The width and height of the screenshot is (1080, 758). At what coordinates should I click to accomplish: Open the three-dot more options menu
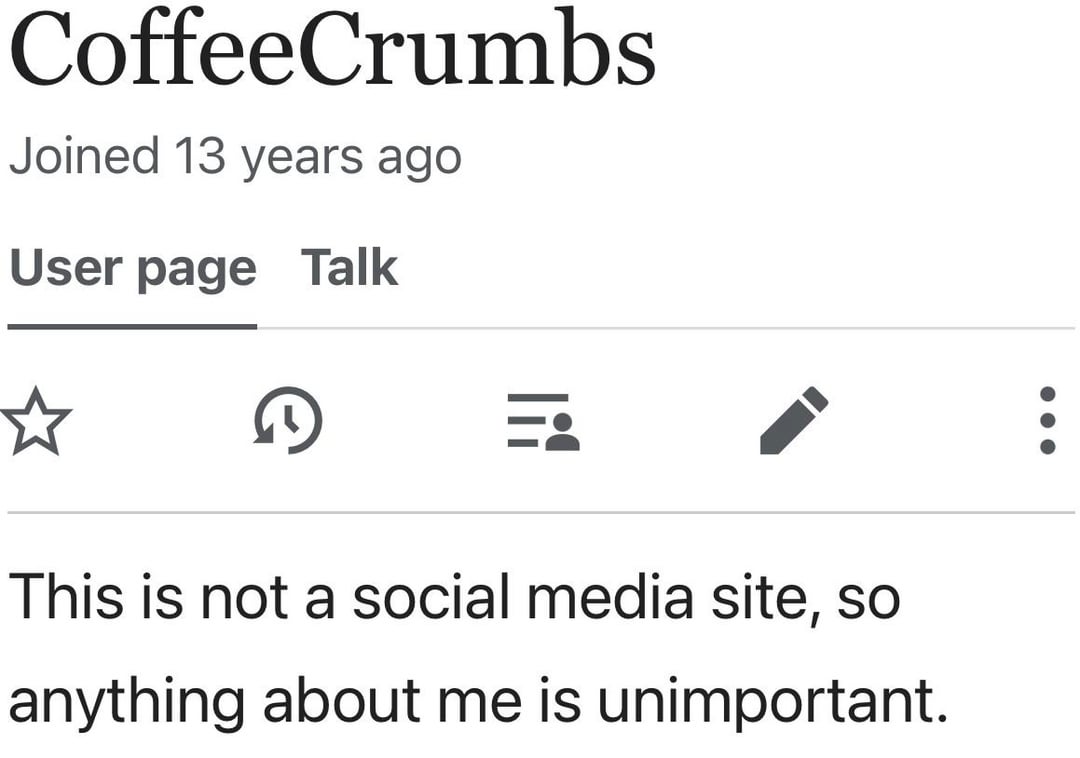[x=1047, y=420]
